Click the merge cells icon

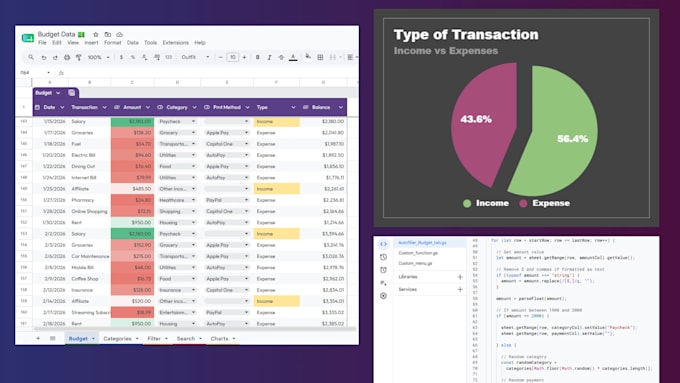click(333, 57)
